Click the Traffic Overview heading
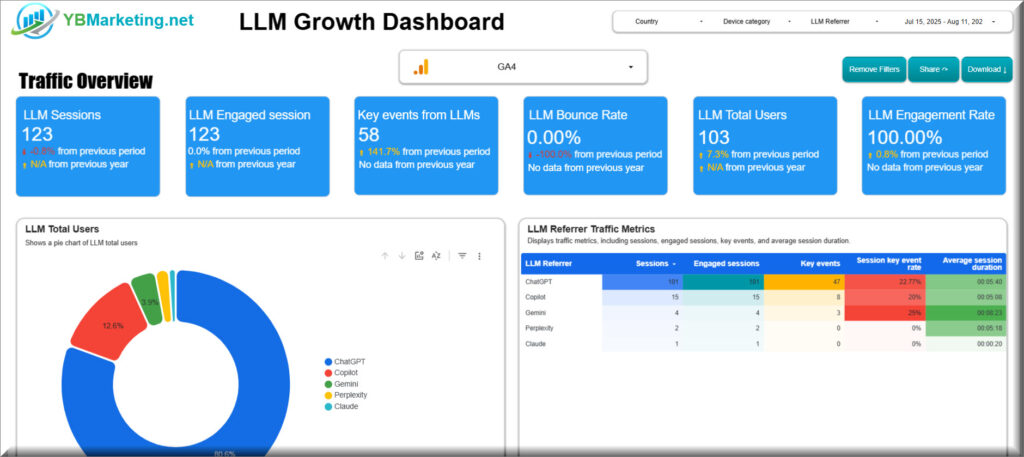 tap(86, 81)
